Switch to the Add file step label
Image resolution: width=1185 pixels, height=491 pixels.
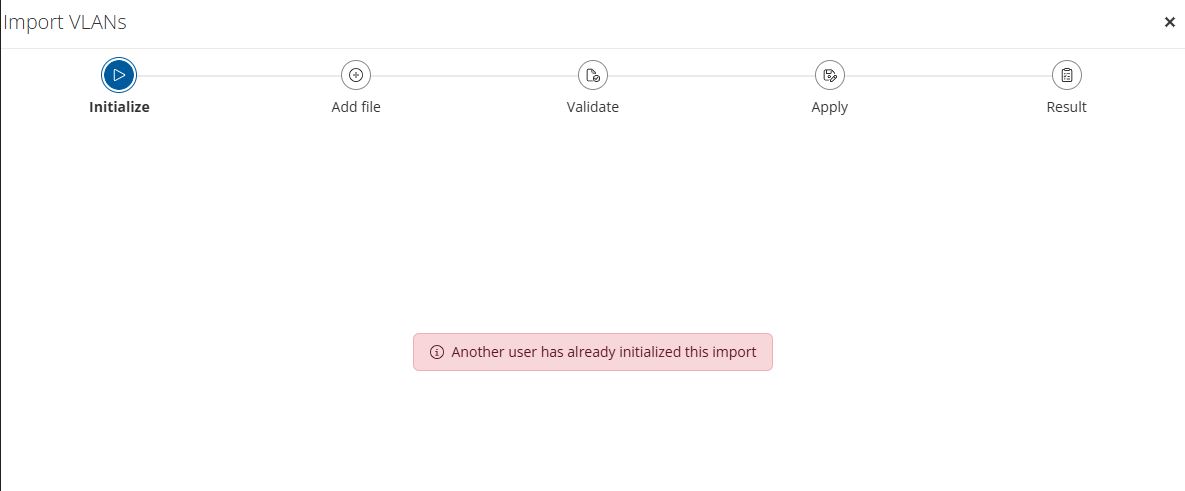pos(356,107)
